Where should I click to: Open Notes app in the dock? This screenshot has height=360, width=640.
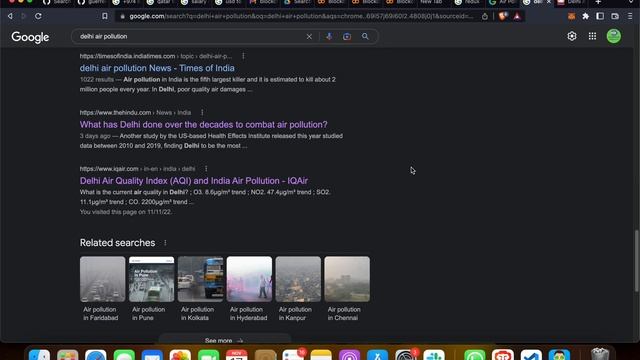tap(321, 355)
